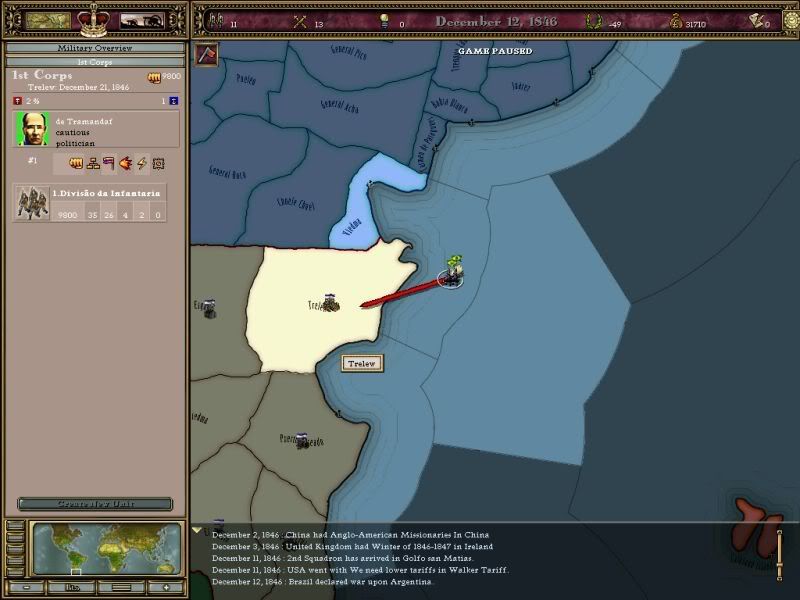
Task: Select the 1st Corps header tab
Action: click(x=94, y=62)
